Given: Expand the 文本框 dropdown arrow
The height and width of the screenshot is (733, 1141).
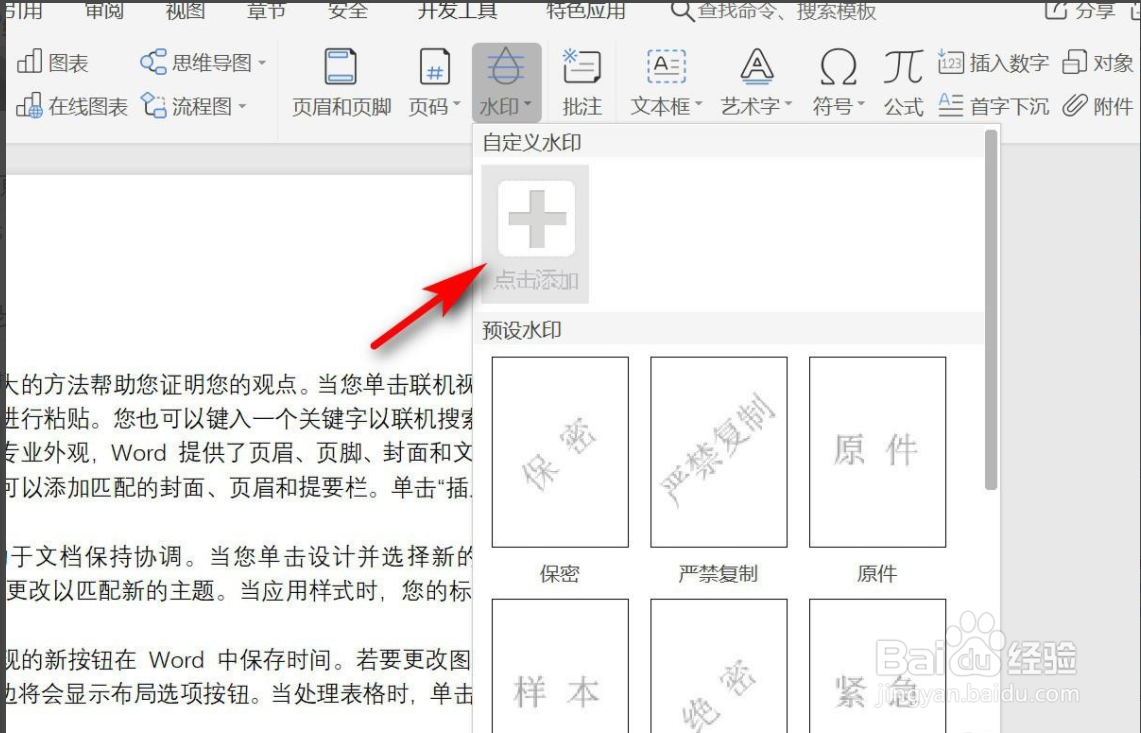Looking at the screenshot, I should [699, 104].
